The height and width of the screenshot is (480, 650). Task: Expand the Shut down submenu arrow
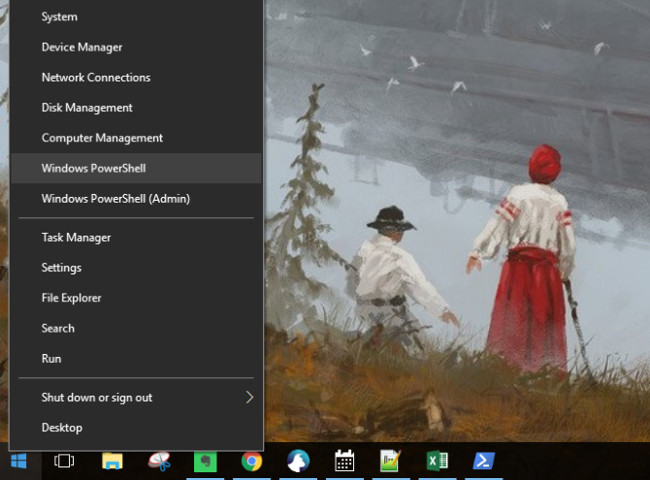tap(249, 397)
